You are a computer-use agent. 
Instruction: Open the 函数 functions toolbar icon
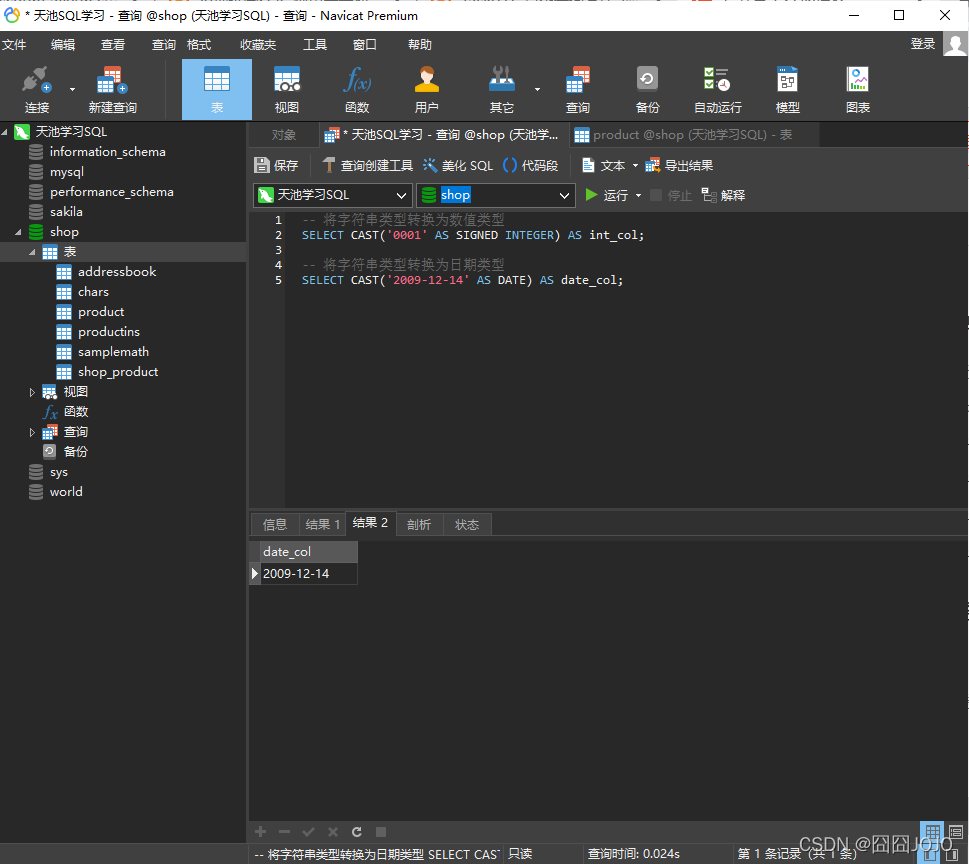click(x=357, y=90)
